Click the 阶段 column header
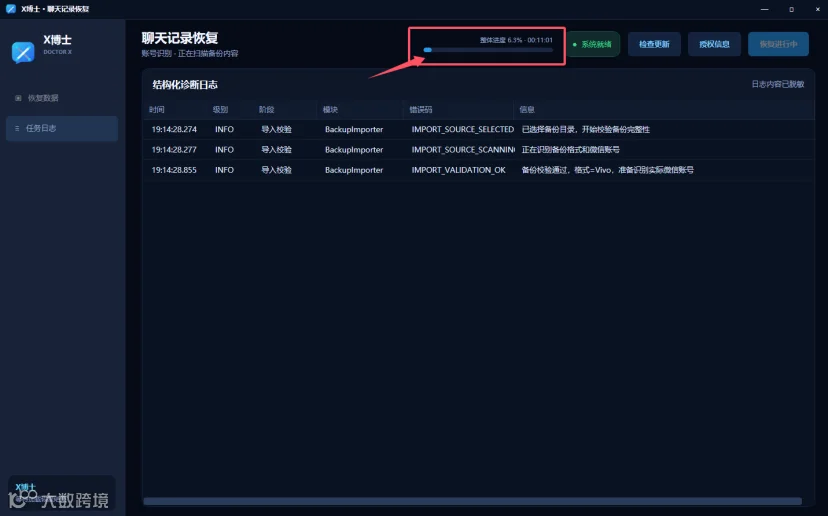 pos(267,110)
